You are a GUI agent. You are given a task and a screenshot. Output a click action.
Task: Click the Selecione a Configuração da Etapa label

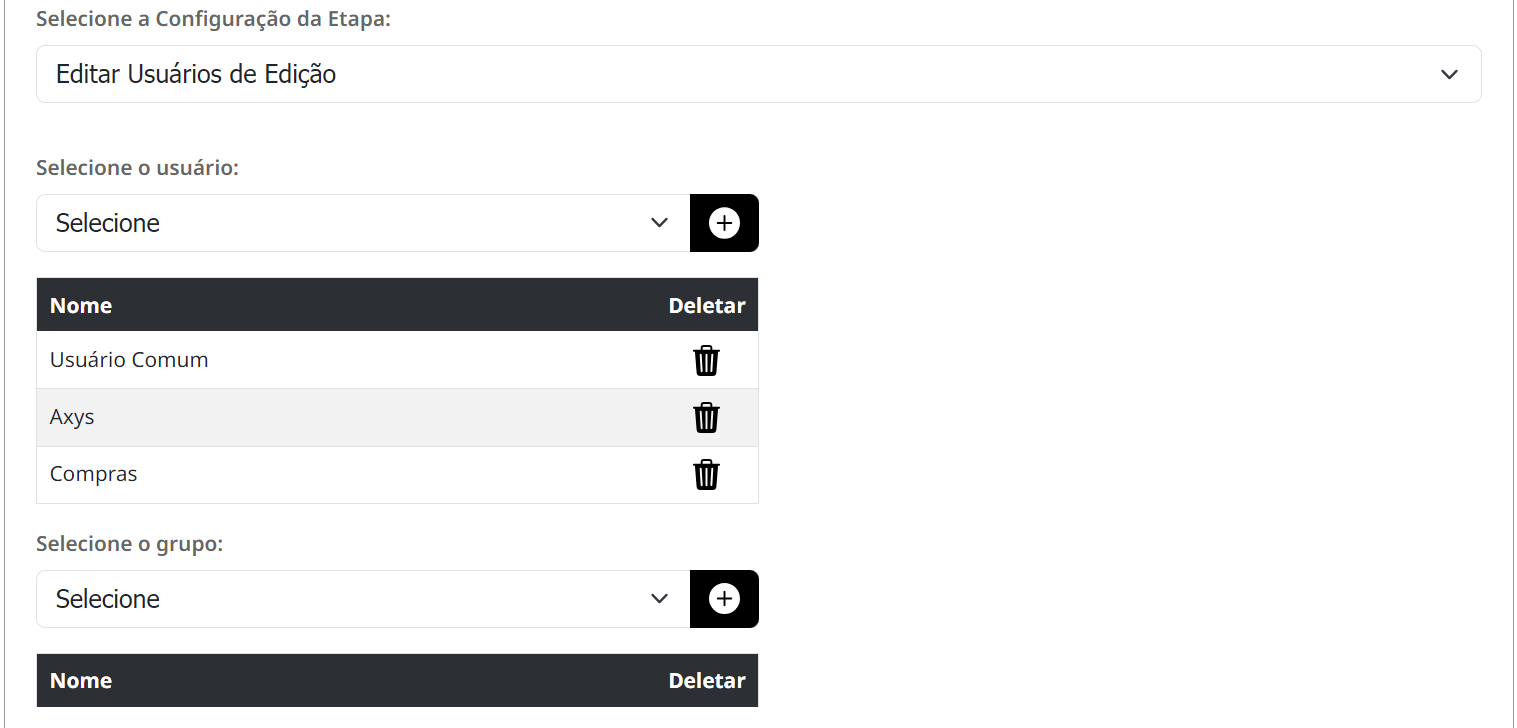(213, 19)
